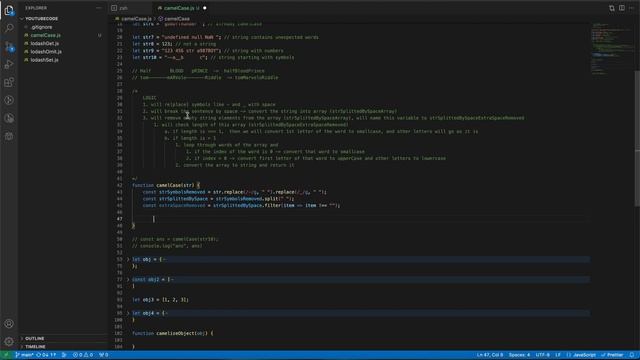Open the notifications bell in status bar
This screenshot has width=640, height=360.
(x=632, y=355)
